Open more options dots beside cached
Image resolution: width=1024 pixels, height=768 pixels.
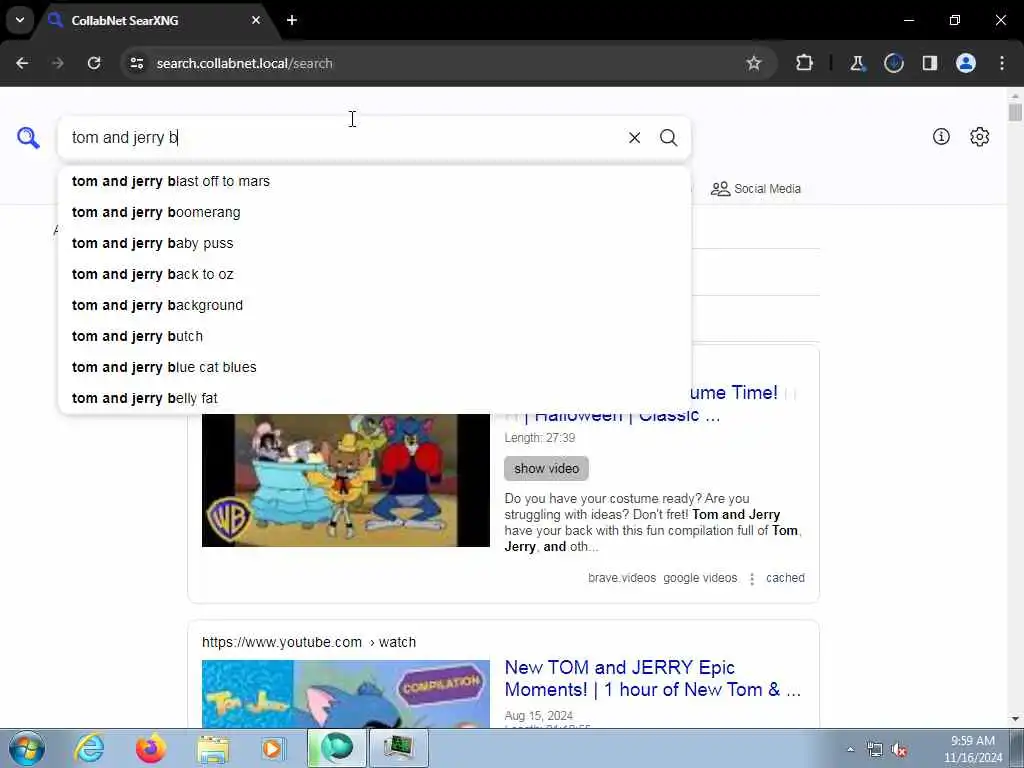pos(752,579)
